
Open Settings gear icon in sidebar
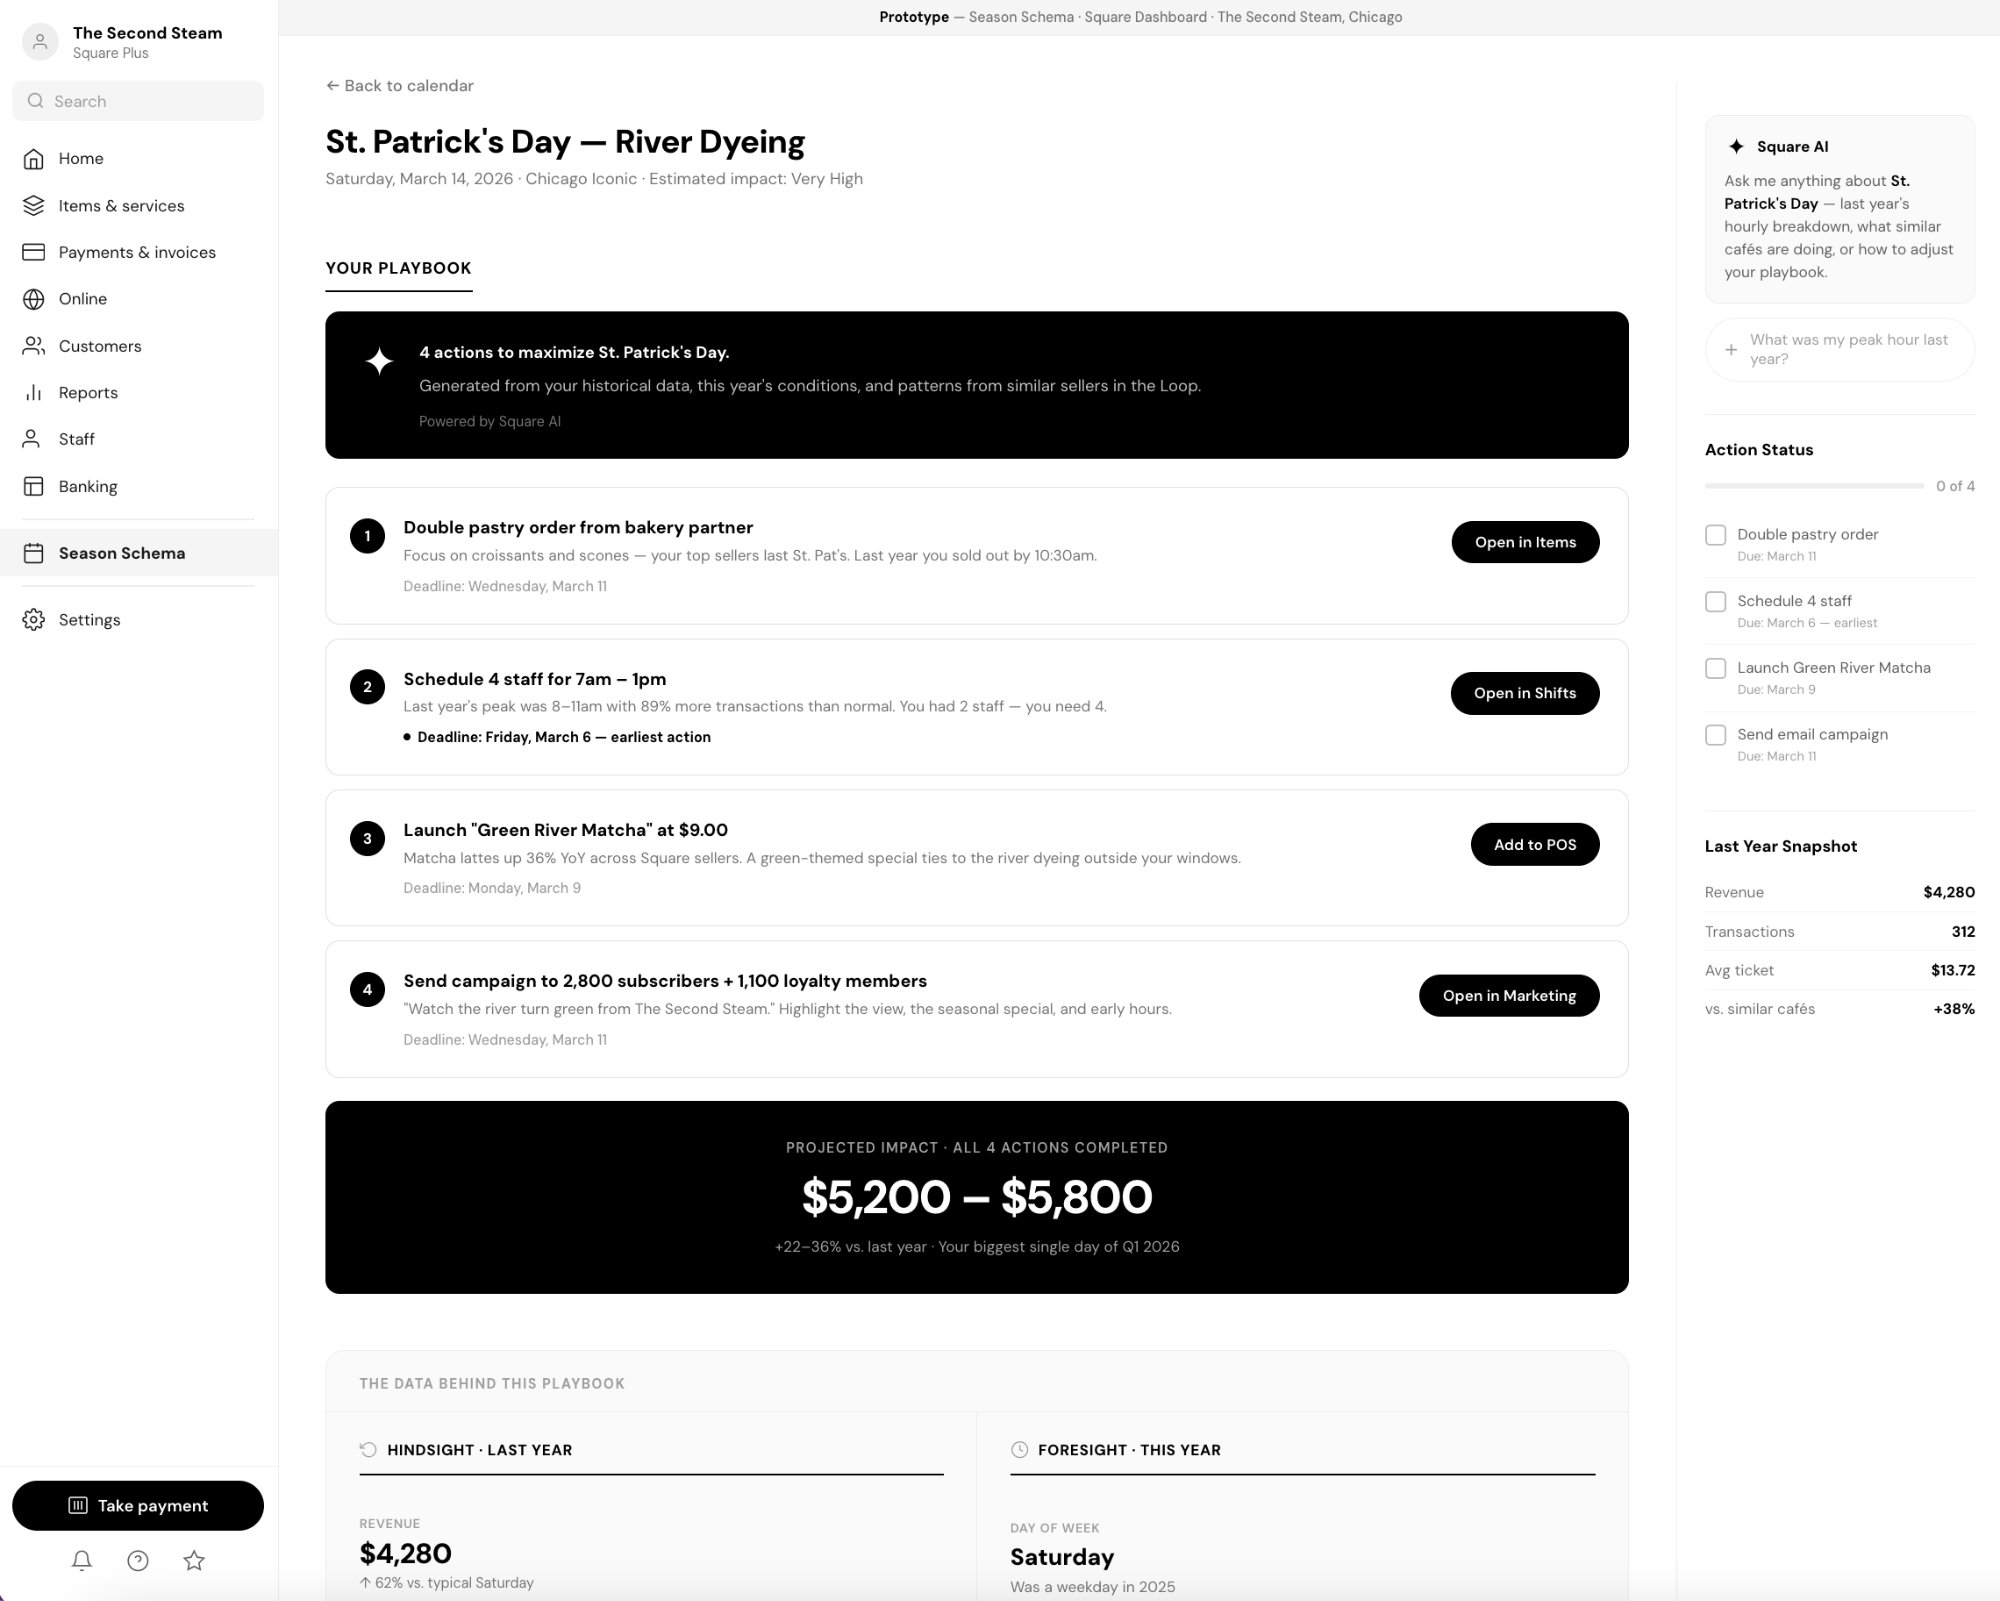(x=34, y=620)
